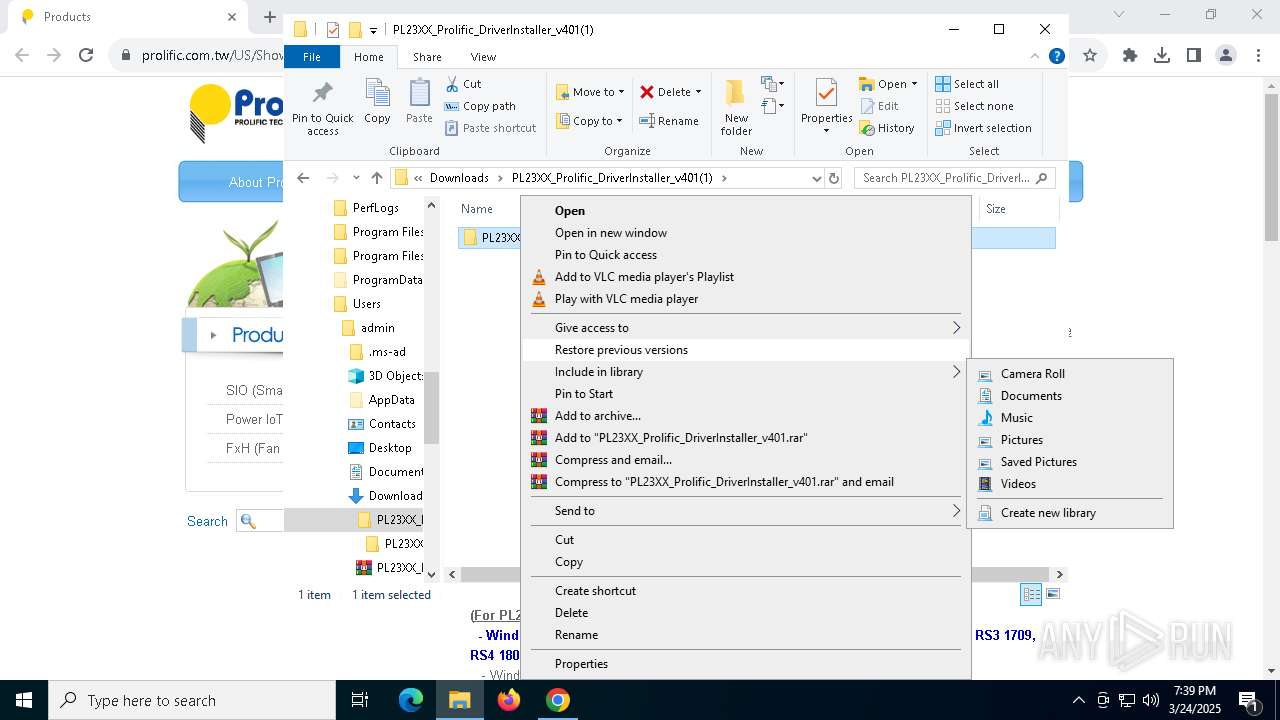The image size is (1280, 720).
Task: Bookmark this page with star icon
Action: (x=1090, y=56)
